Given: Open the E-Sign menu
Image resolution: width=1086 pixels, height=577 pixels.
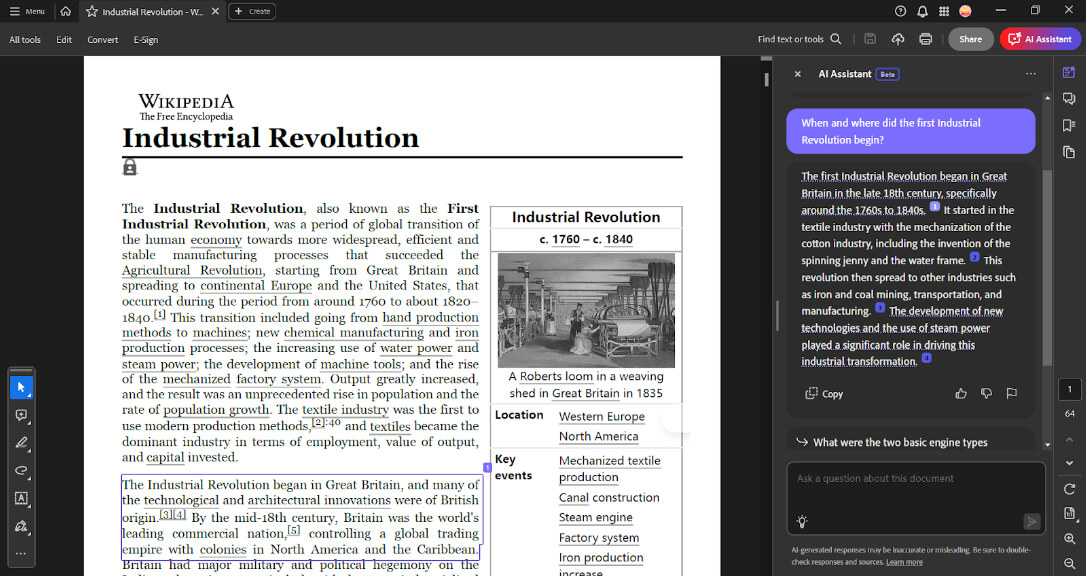Looking at the screenshot, I should pyautogui.click(x=145, y=39).
